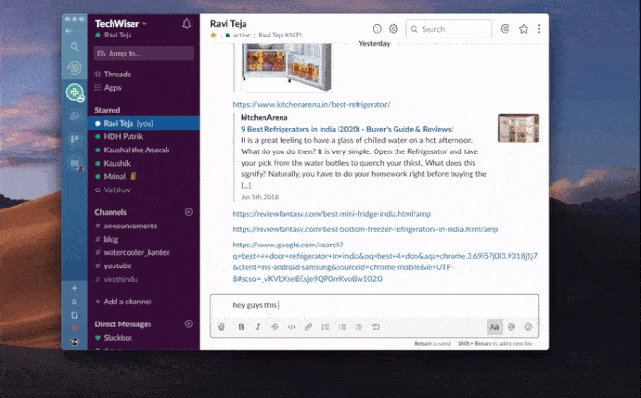Click the search magnifier in the app rail

coord(74,47)
